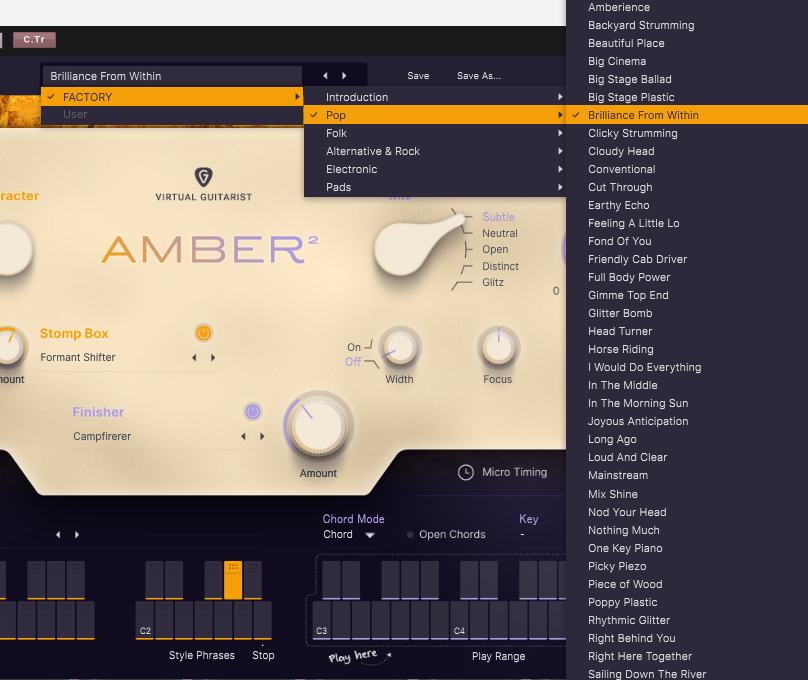Set the Mix character to Distinct

tap(500, 266)
